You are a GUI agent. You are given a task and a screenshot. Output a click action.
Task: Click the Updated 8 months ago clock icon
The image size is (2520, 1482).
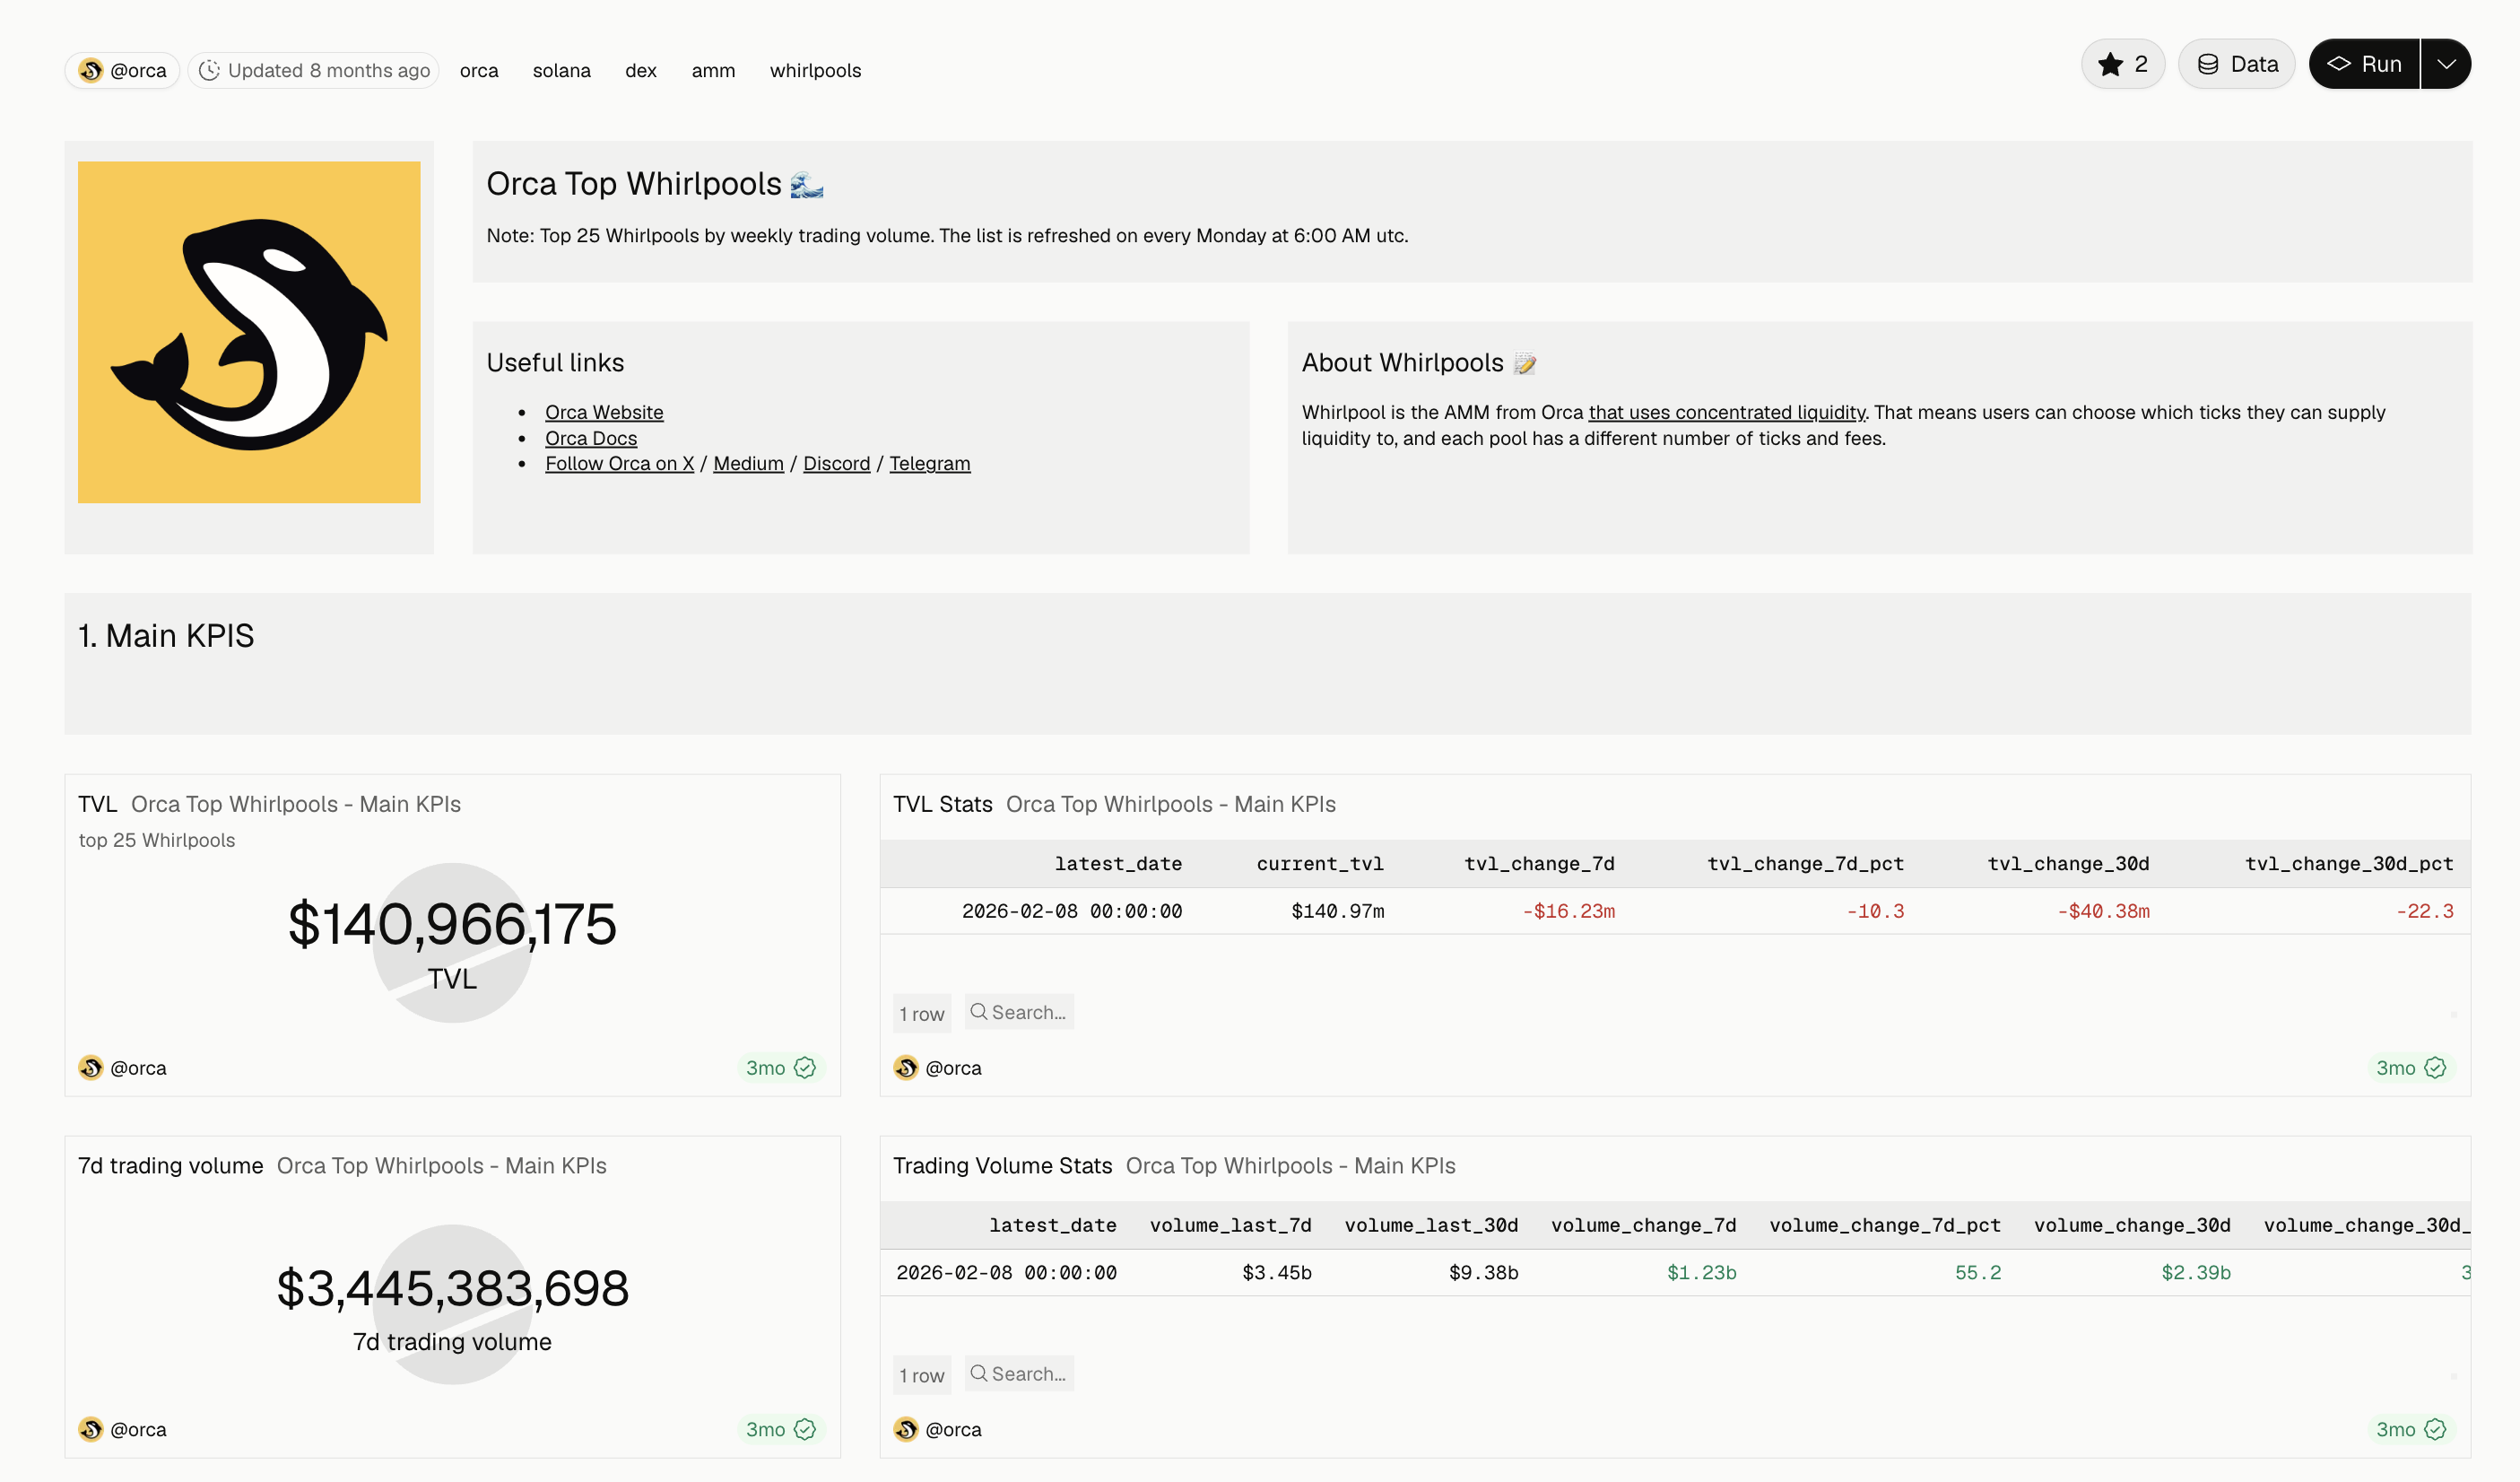click(209, 71)
